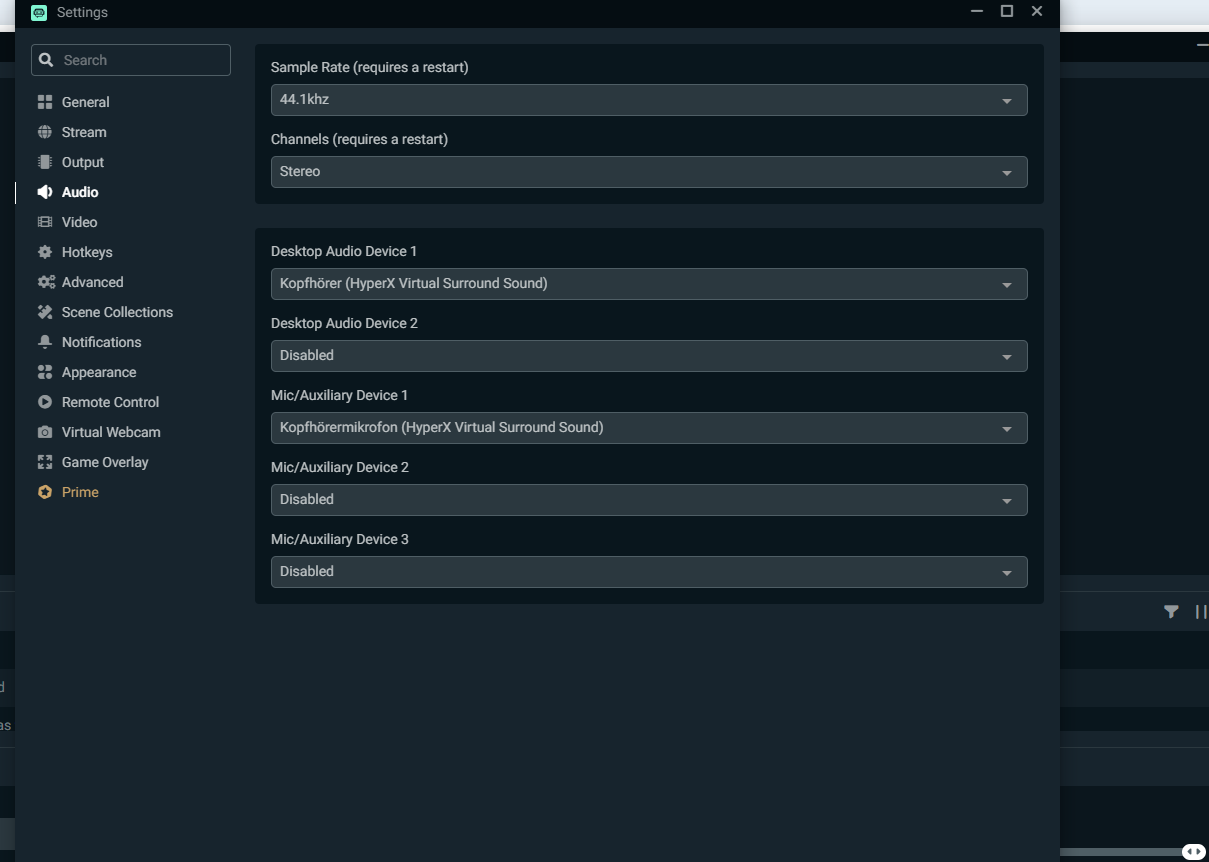Screen dimensions: 1209x862
Task: Open the Scene Collections settings
Action: point(117,312)
